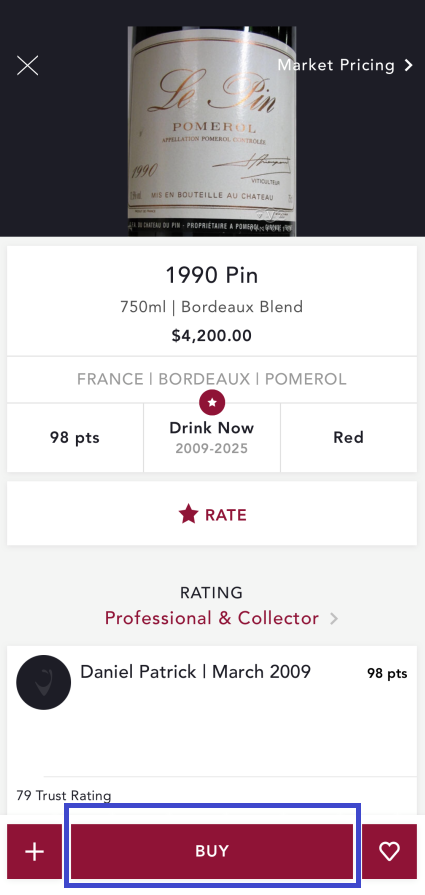Tap the 79 Trust Rating text

(64, 795)
